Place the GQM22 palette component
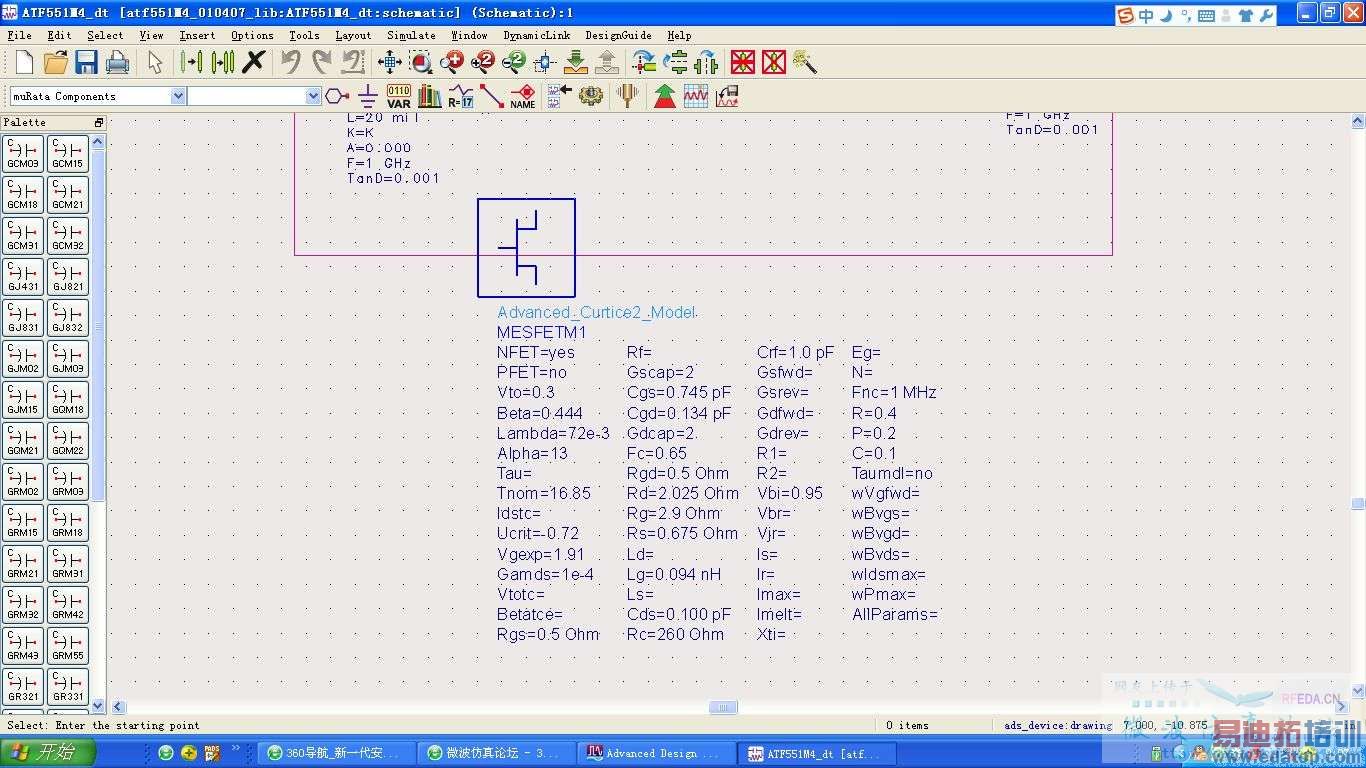The height and width of the screenshot is (768, 1366). pyautogui.click(x=68, y=442)
